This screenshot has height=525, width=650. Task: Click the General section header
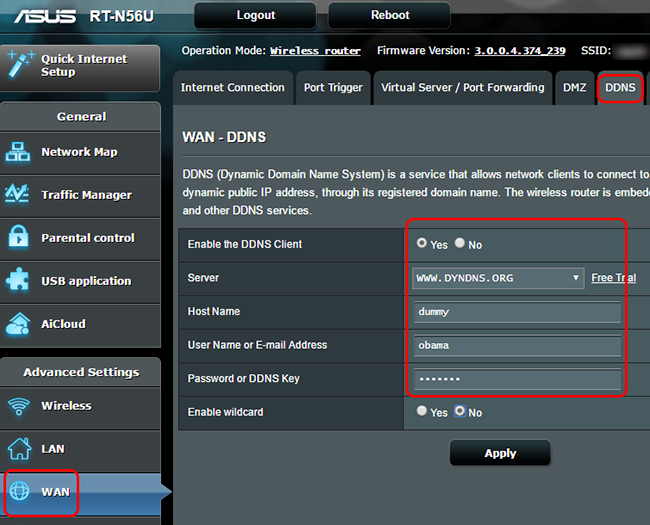click(x=81, y=117)
